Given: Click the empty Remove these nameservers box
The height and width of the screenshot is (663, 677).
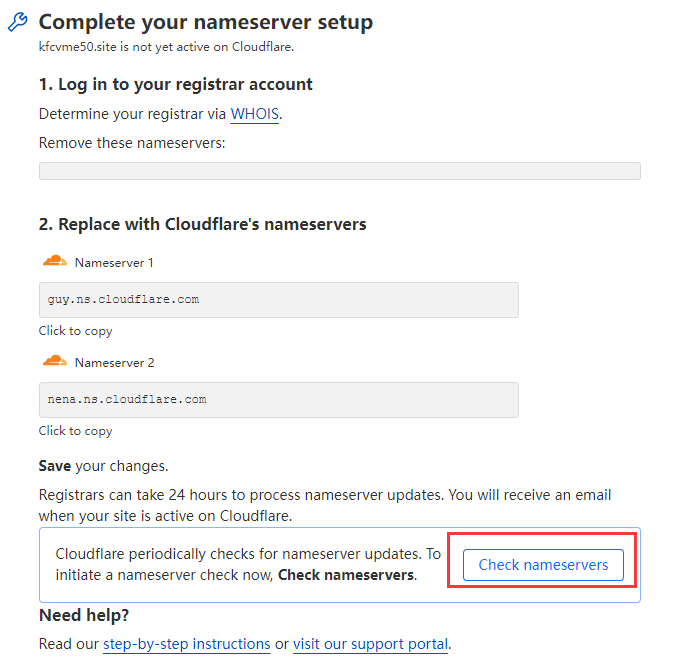Looking at the screenshot, I should pyautogui.click(x=340, y=171).
